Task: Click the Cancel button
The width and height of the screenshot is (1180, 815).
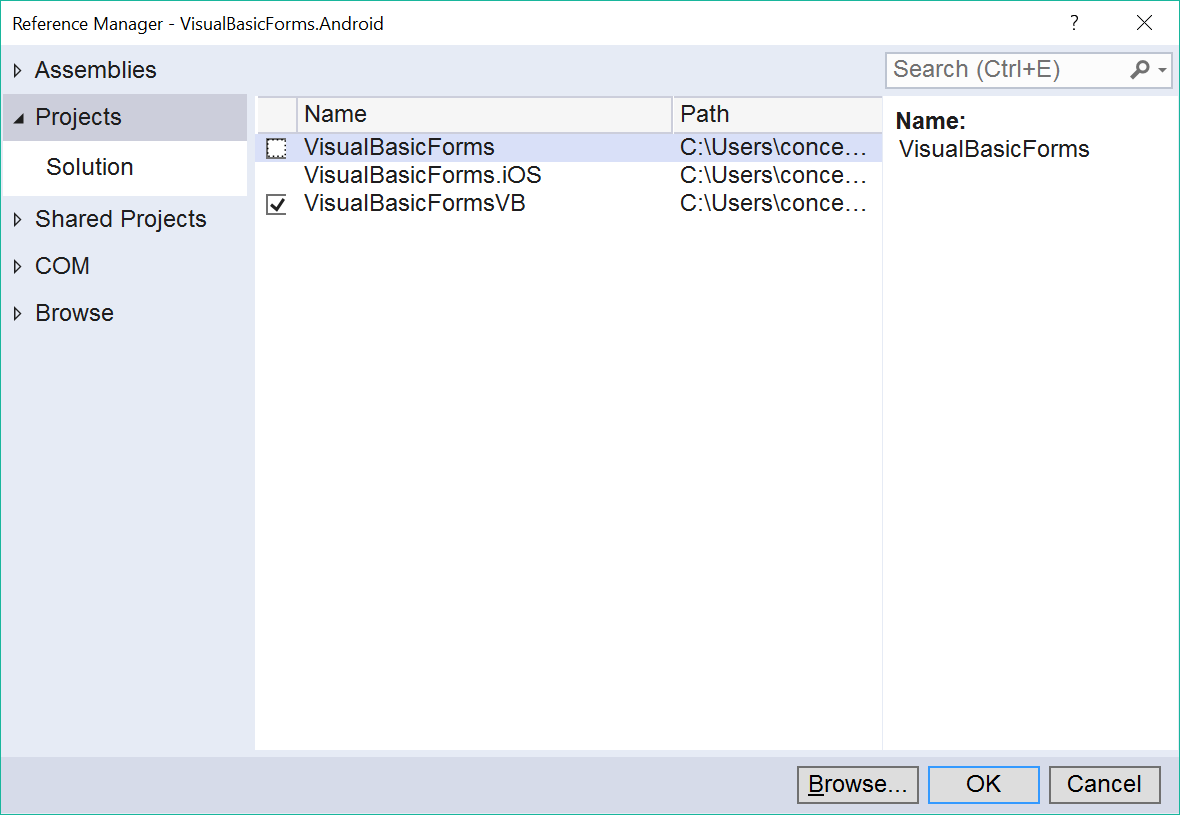Action: coord(1104,784)
